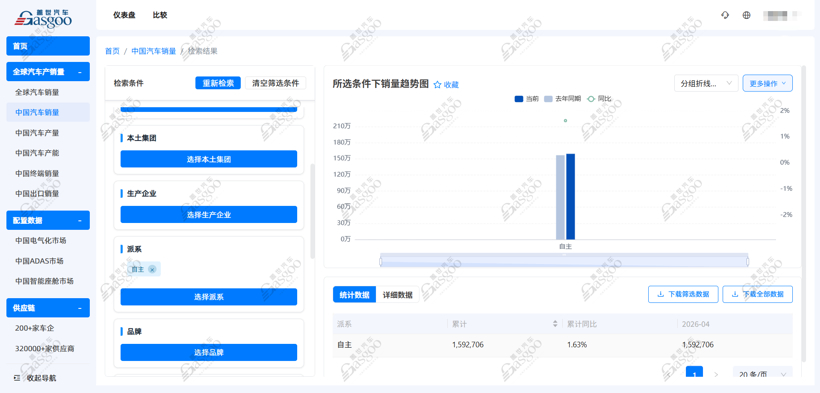Select 中国电气化市场 in the sidebar
Screen dimensions: 820x393
pos(48,240)
